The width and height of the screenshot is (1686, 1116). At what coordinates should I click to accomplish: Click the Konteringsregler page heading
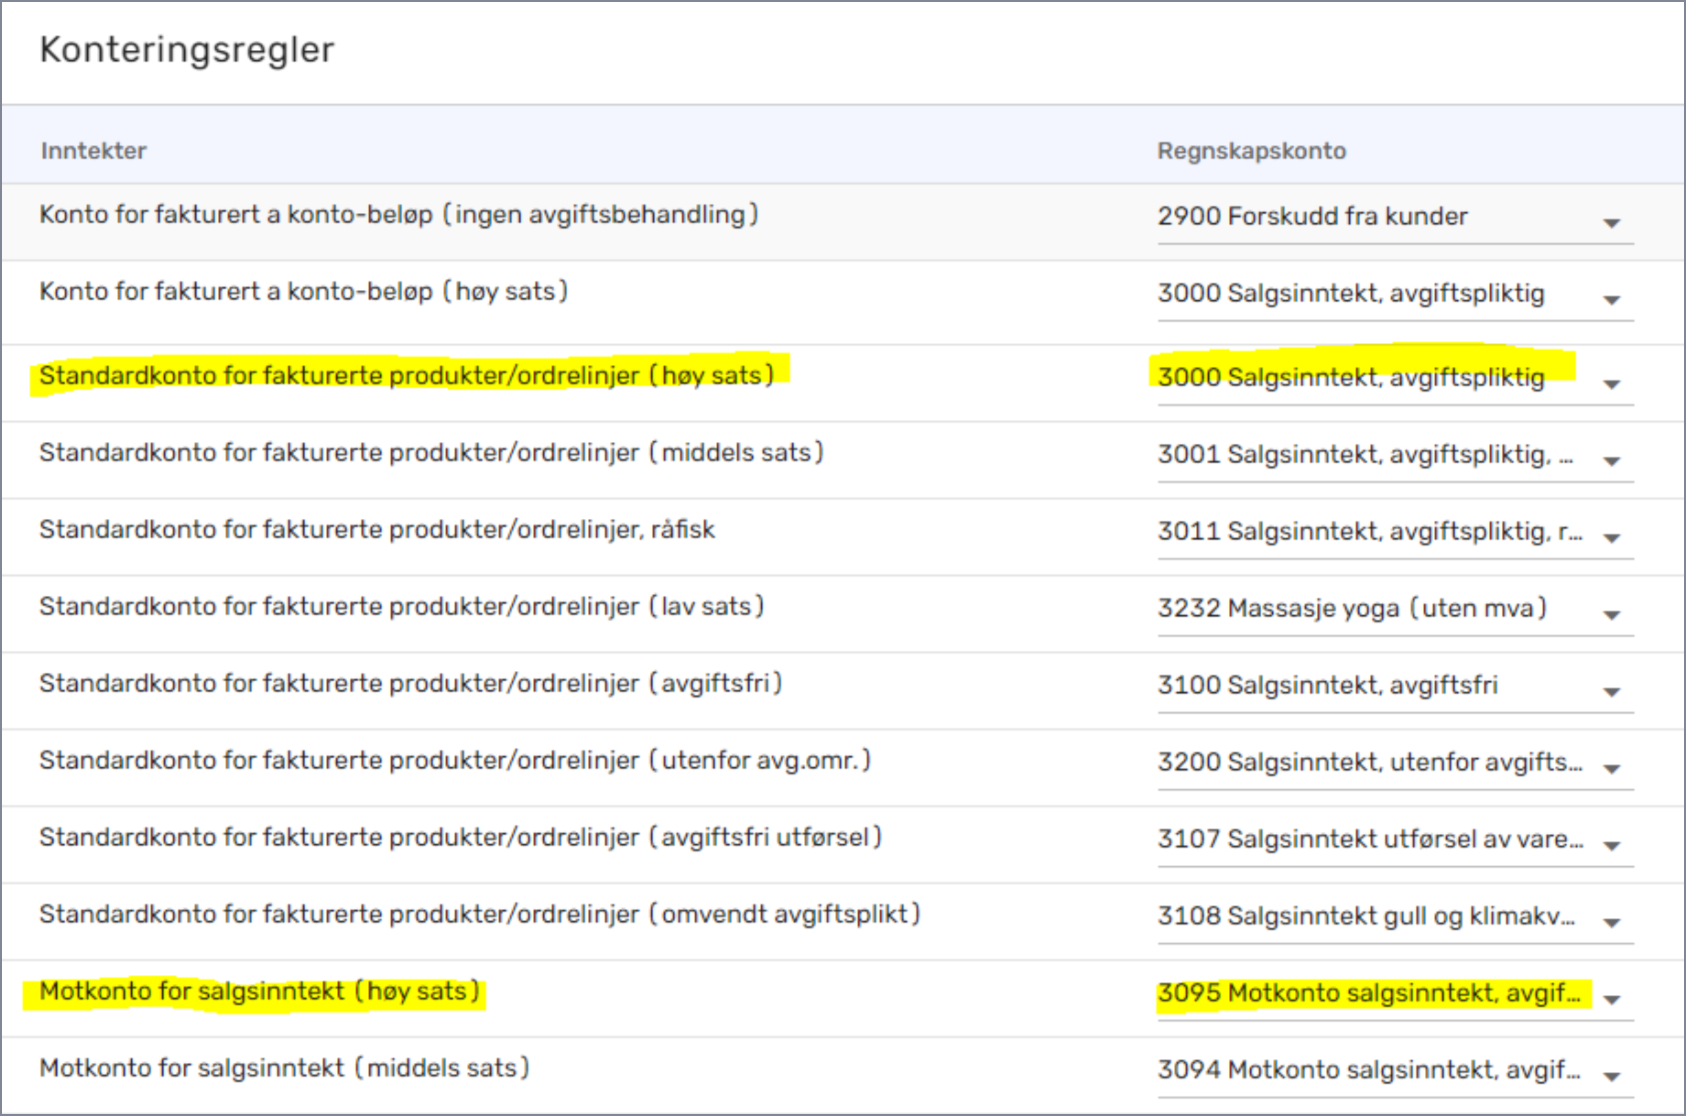187,49
